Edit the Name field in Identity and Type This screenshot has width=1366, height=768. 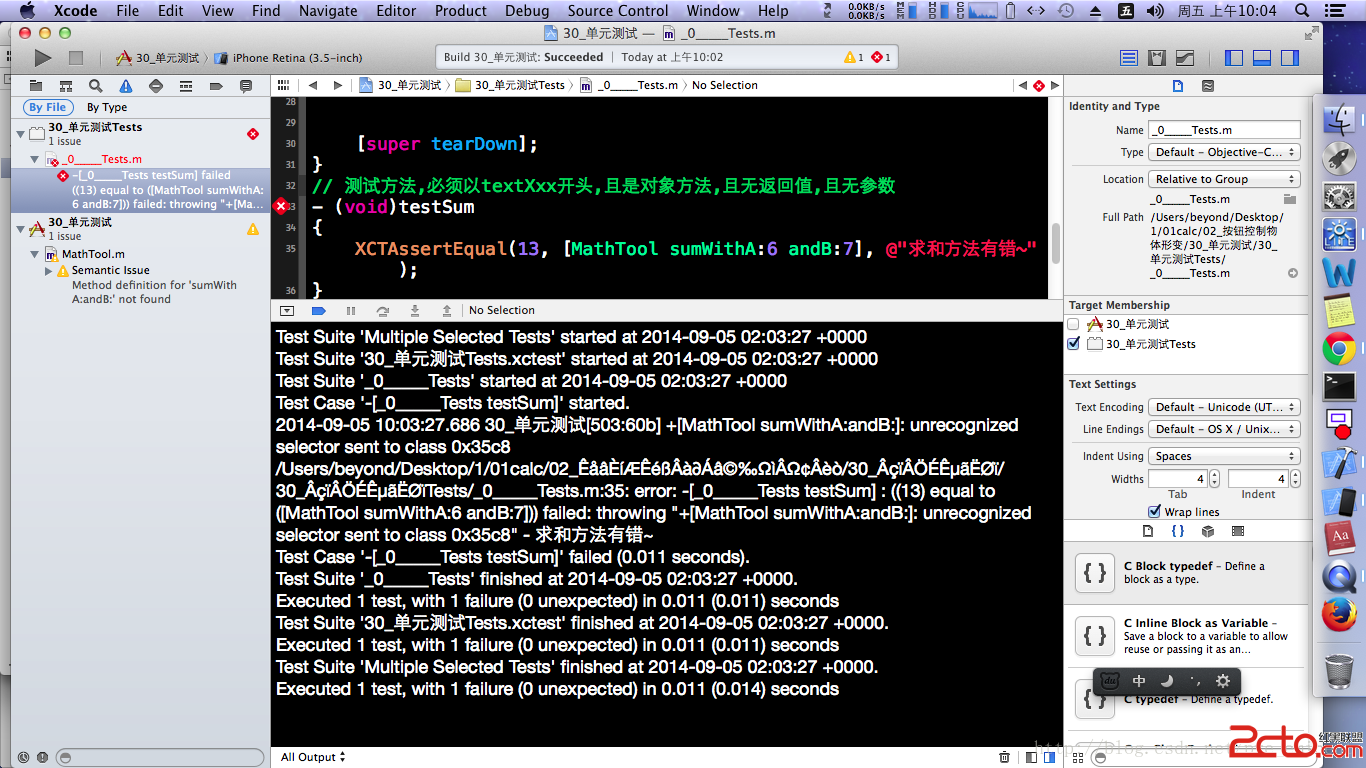coord(1224,130)
